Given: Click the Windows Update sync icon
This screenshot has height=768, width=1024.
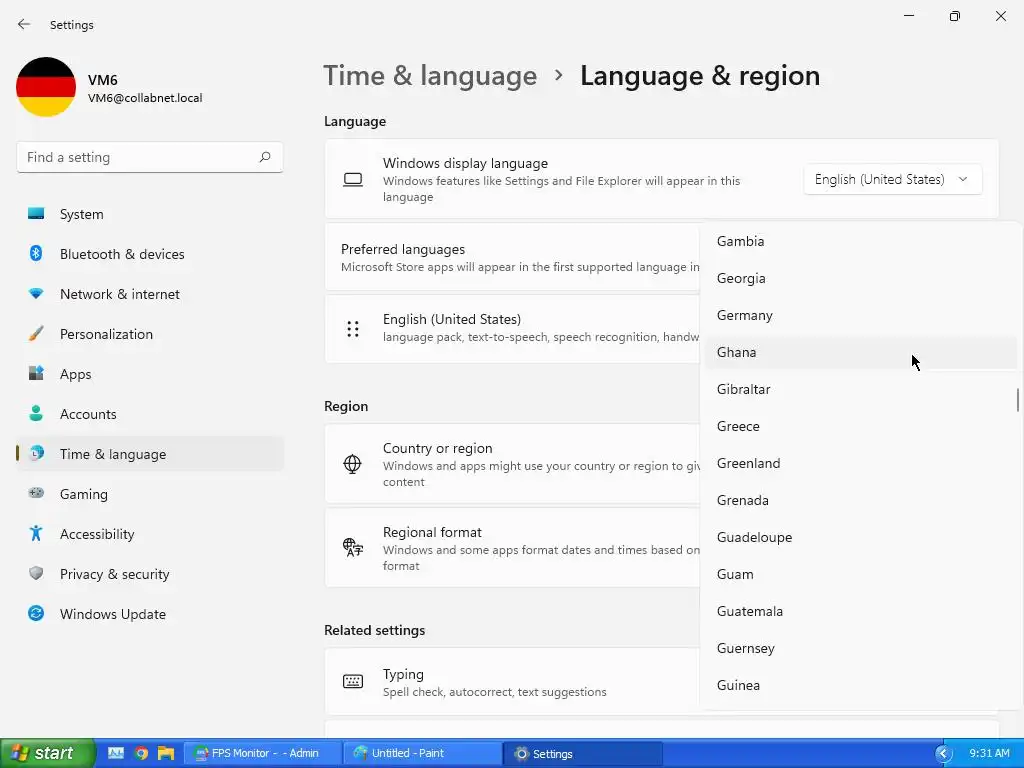Looking at the screenshot, I should [x=36, y=613].
